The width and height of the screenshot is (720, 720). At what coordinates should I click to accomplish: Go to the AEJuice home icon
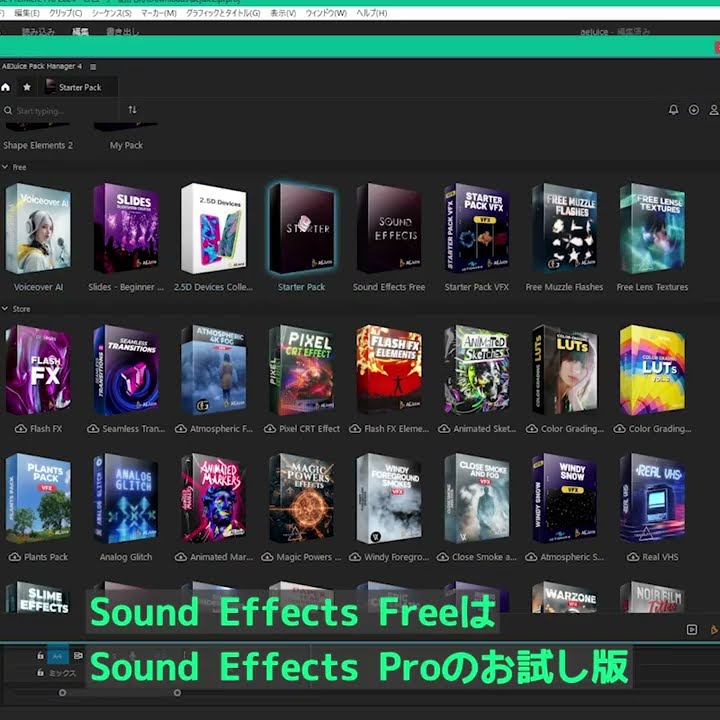6,87
